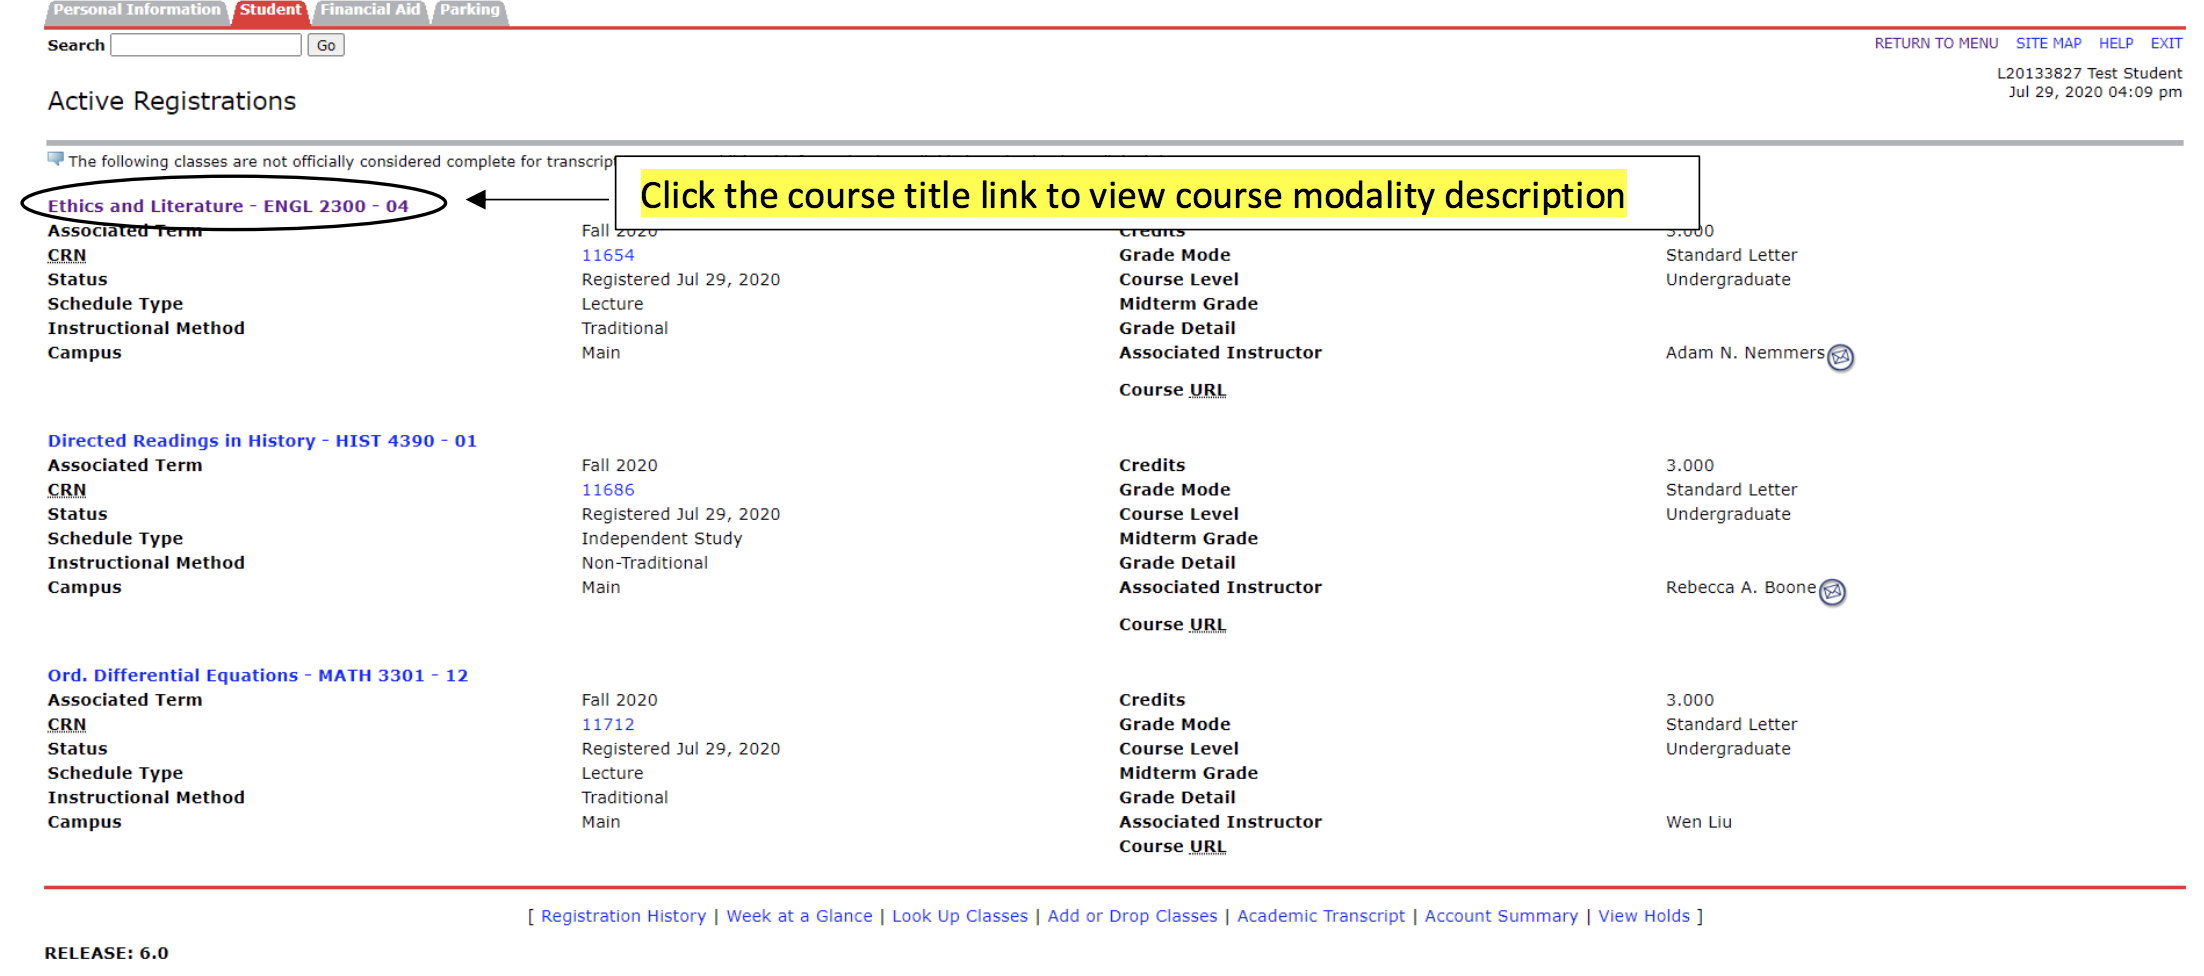Open the Parking tab
The width and height of the screenshot is (2204, 976).
tap(469, 11)
